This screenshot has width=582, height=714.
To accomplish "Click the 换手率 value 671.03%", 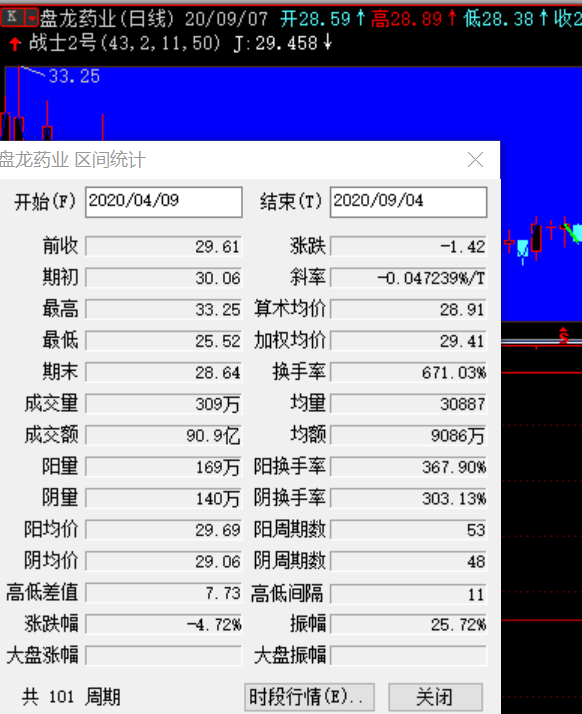I will 408,372.
